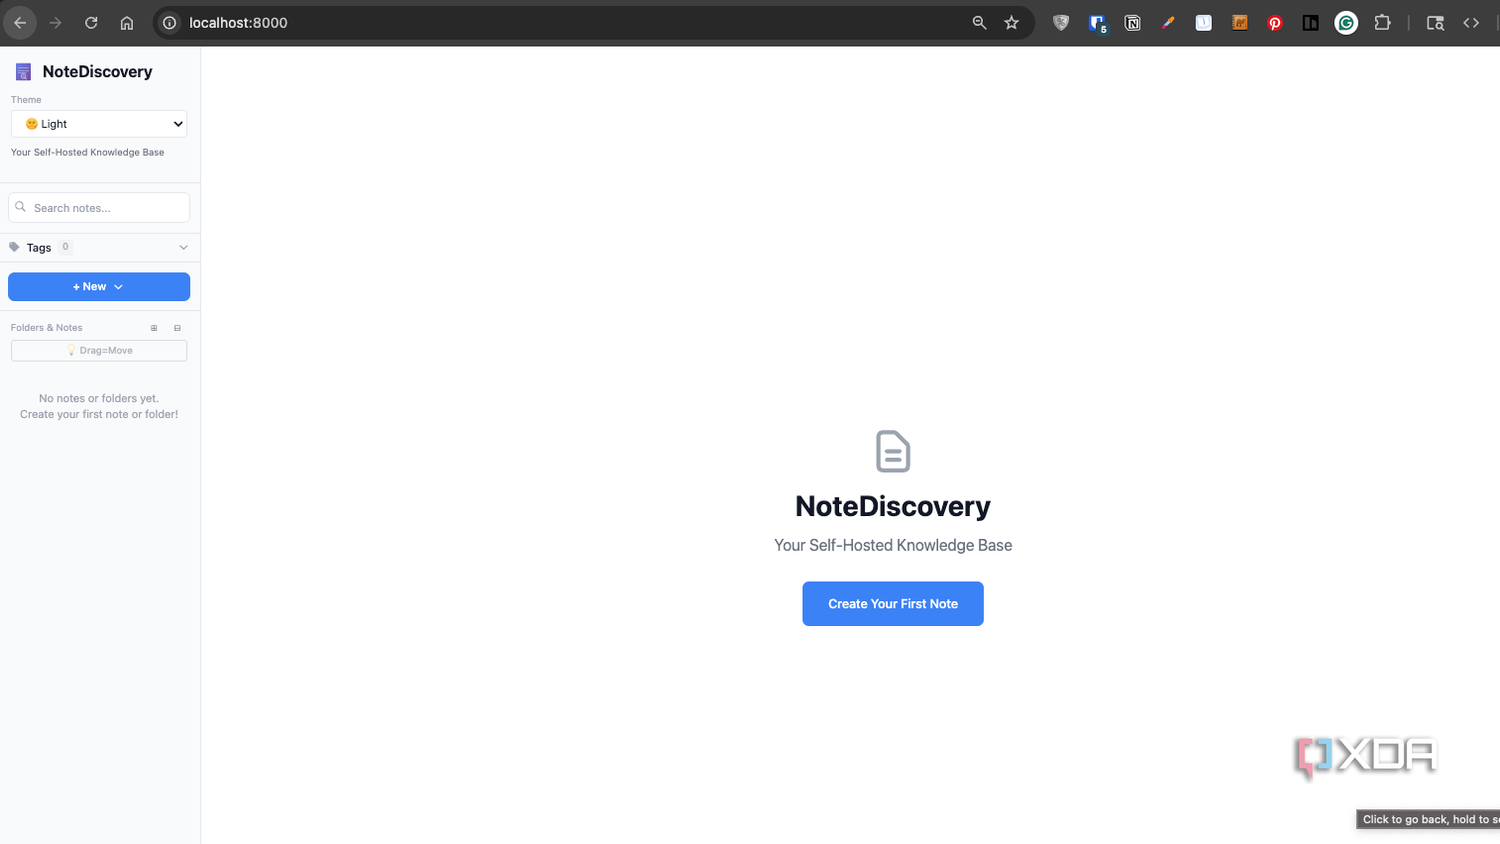Expand all folders icon in Folders & Notes

point(154,328)
